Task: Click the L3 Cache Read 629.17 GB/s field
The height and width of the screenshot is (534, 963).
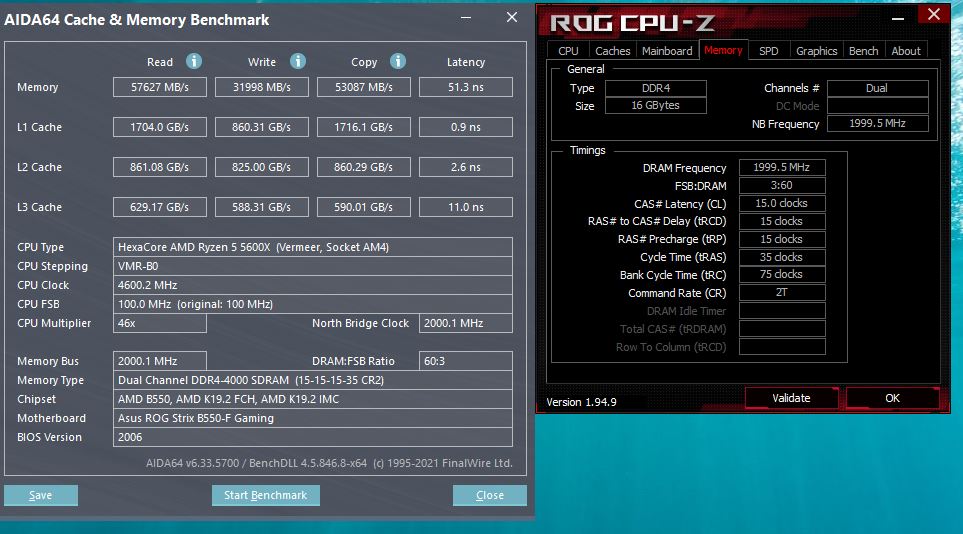Action: [x=160, y=207]
